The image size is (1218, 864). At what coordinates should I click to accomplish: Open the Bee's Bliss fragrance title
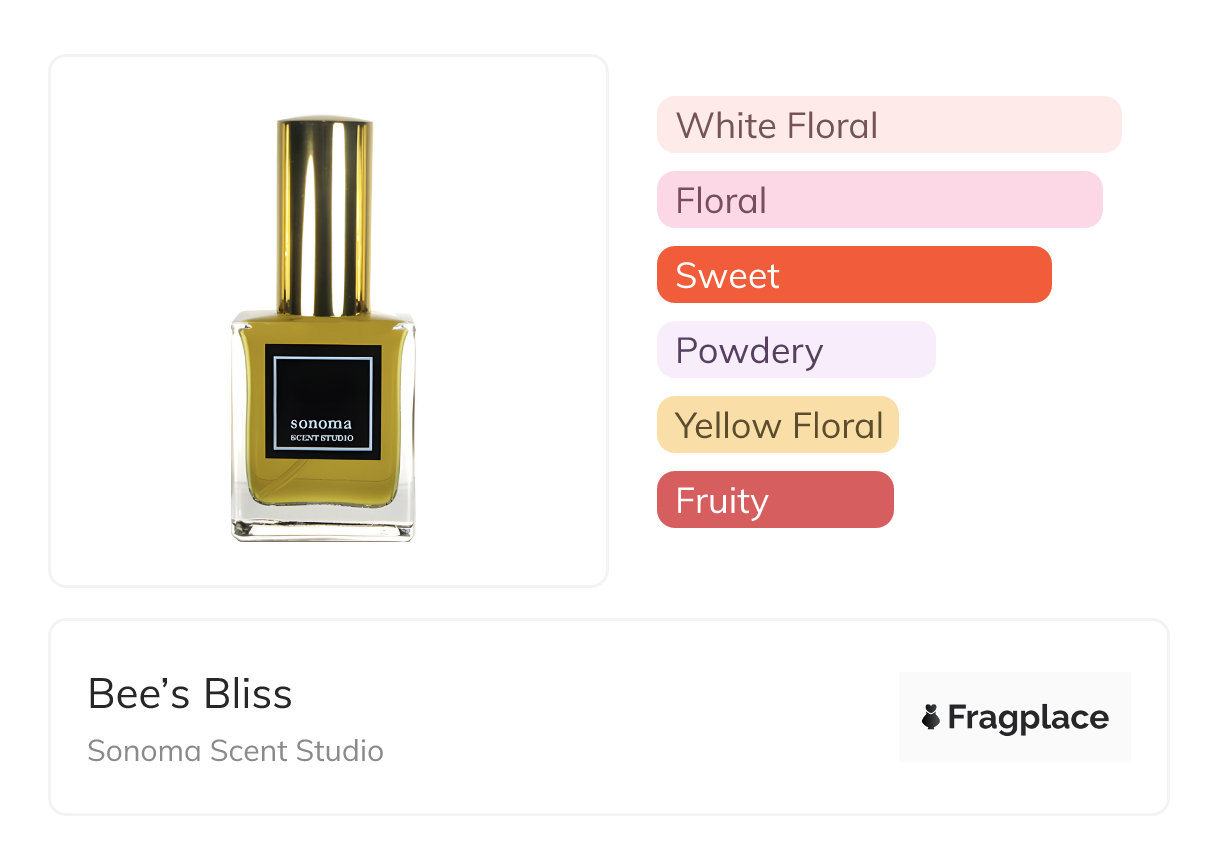190,694
